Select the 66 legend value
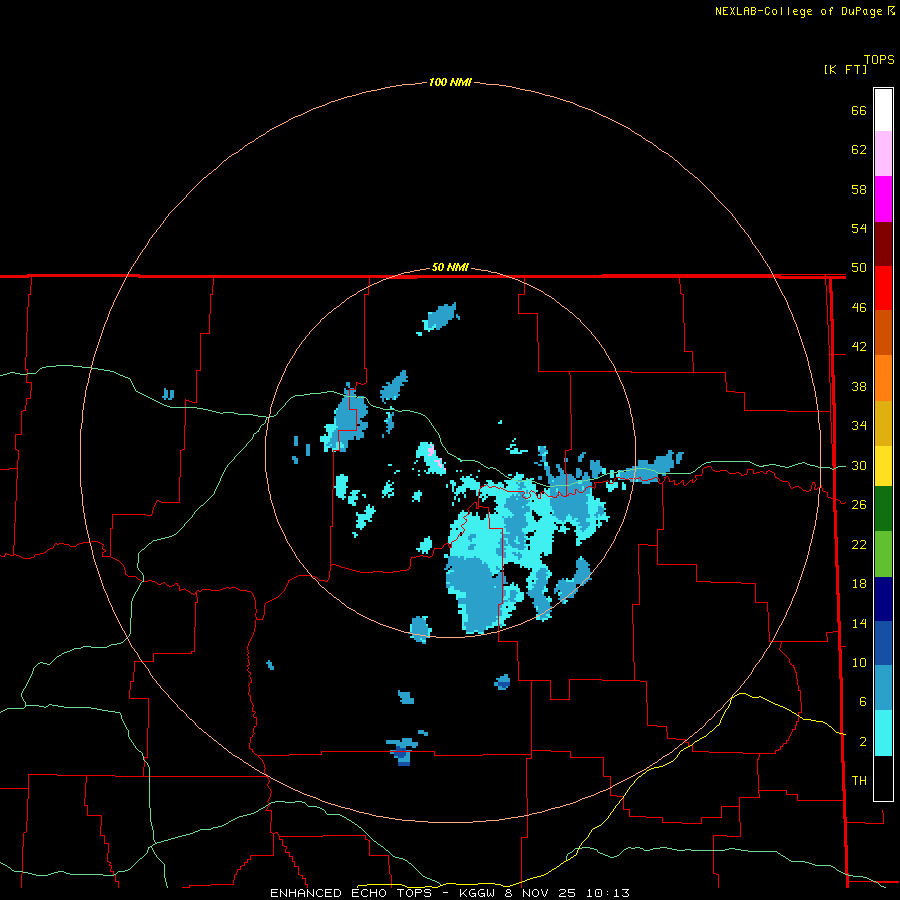 click(859, 111)
